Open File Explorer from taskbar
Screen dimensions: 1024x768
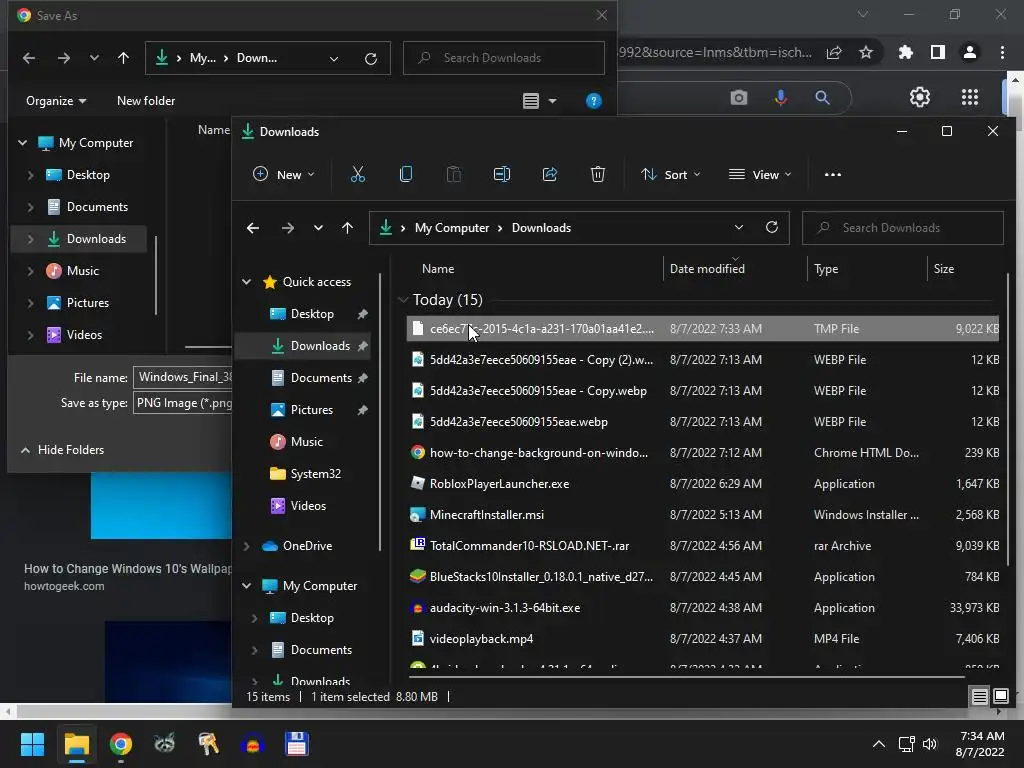click(x=76, y=744)
